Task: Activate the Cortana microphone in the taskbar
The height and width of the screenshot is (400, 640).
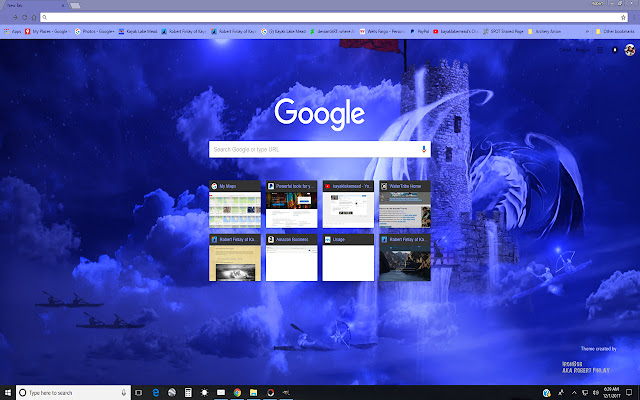Action: [x=124, y=393]
